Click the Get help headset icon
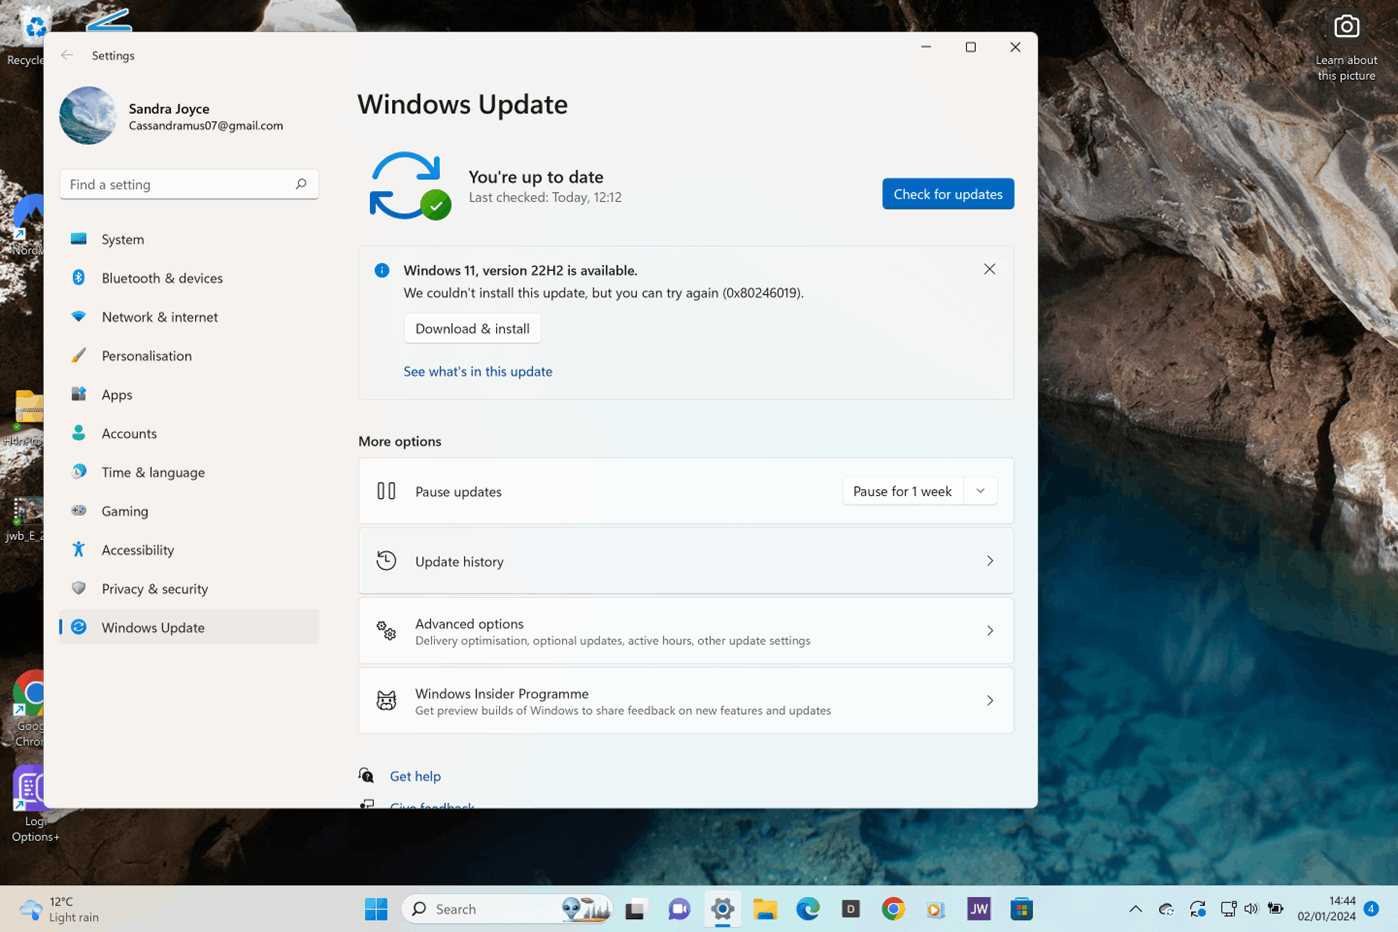Image resolution: width=1398 pixels, height=932 pixels. point(367,776)
